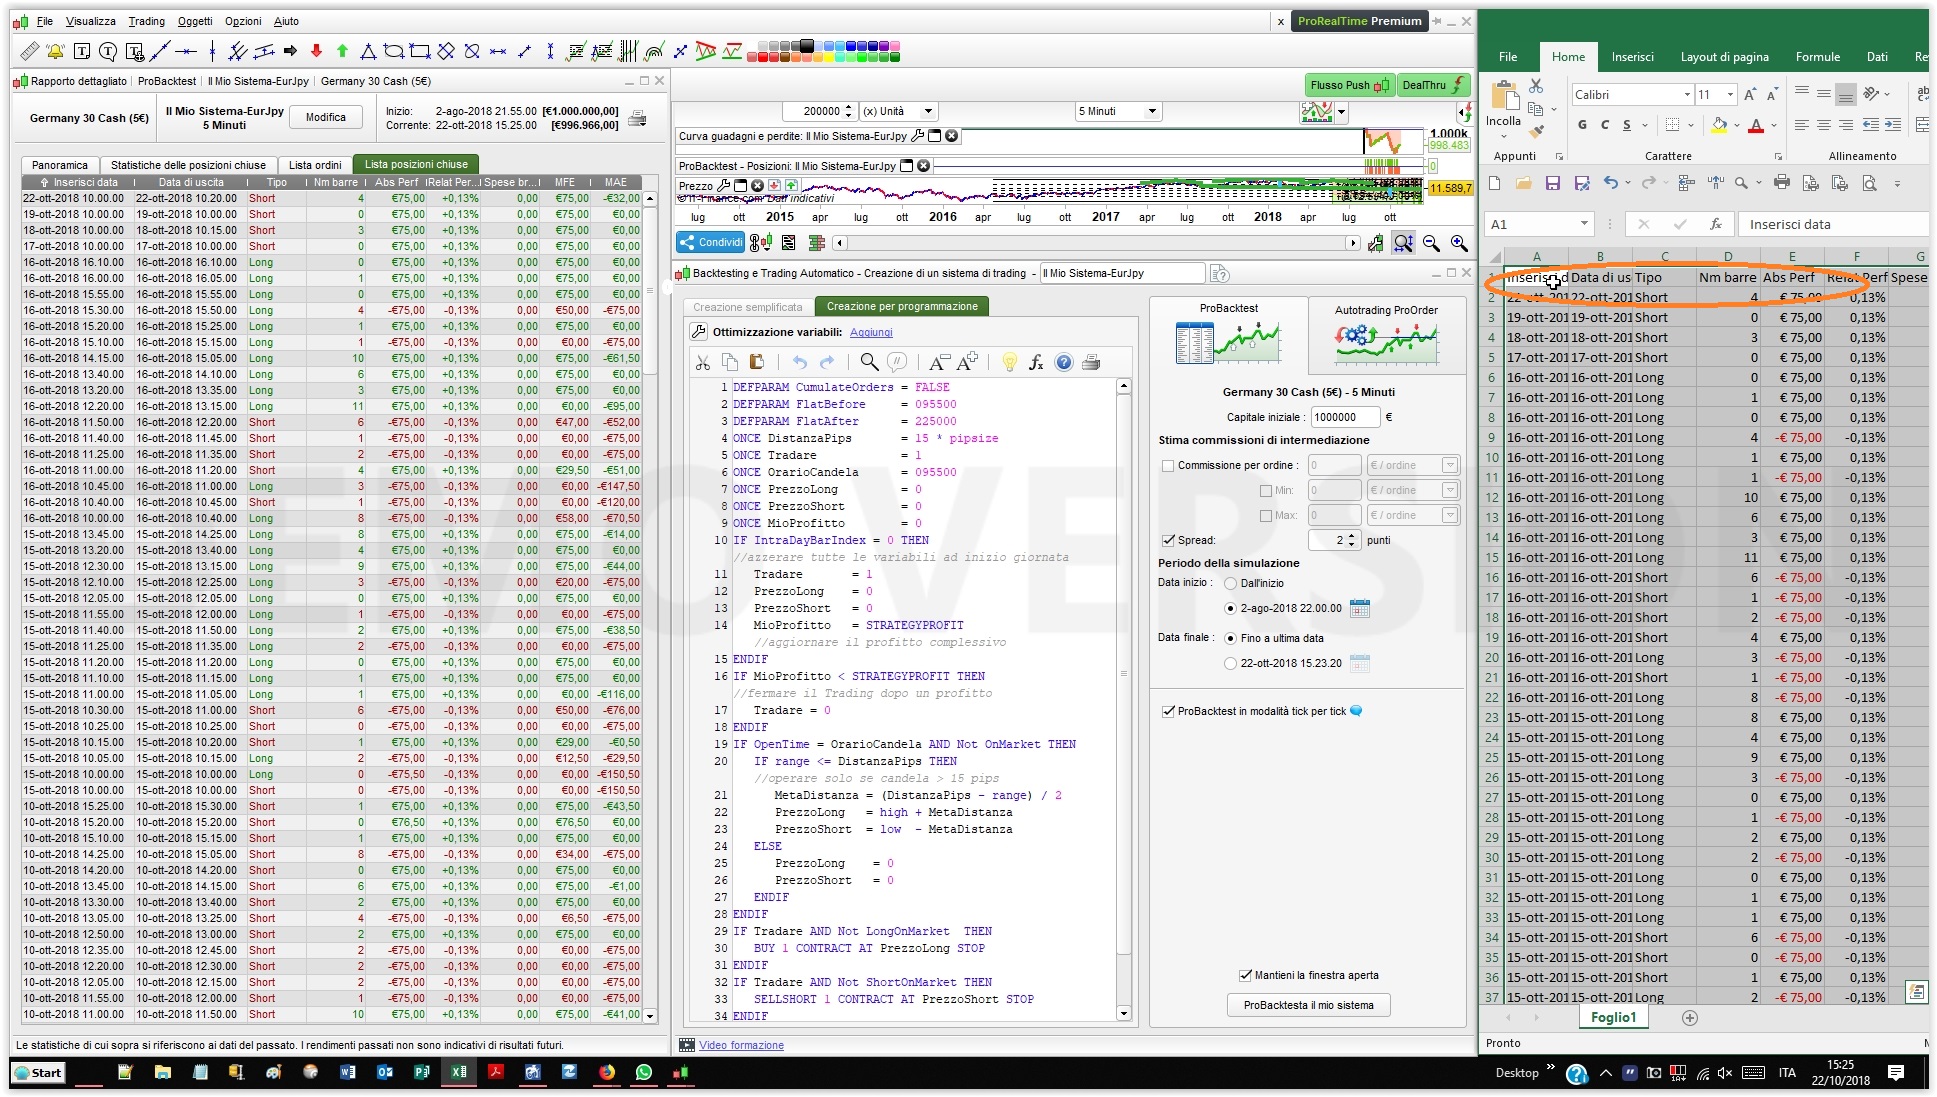Click the chart zoom in magnifier

[x=1459, y=243]
